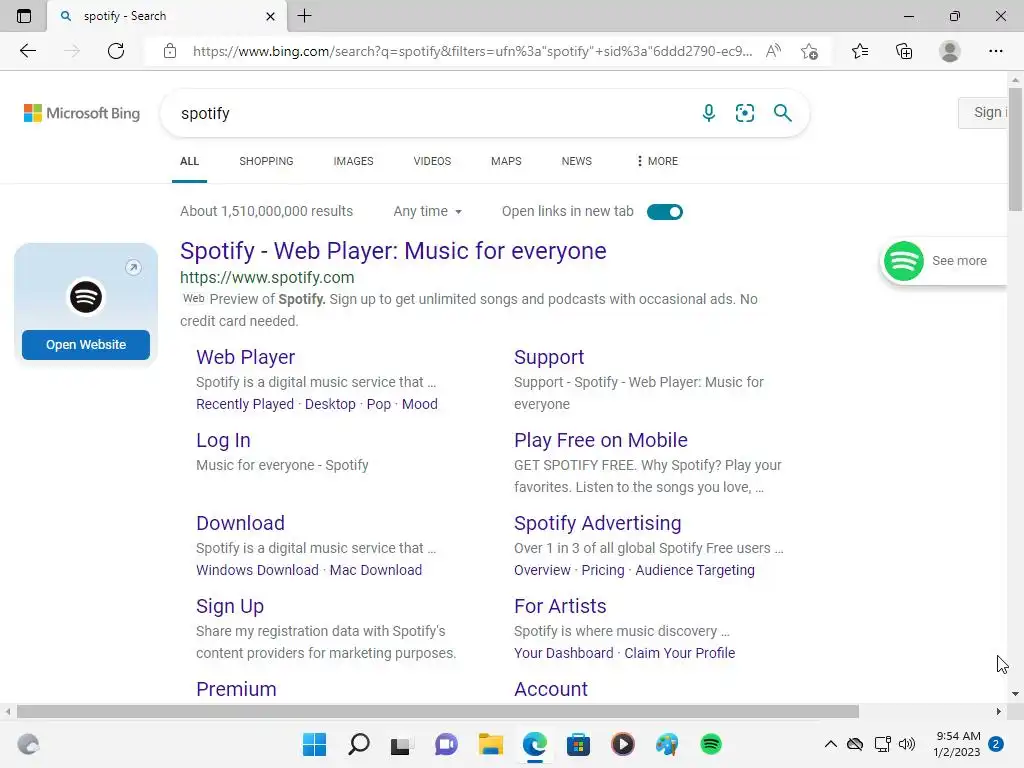Open the volume tray icon
This screenshot has width=1024, height=768.
click(x=907, y=744)
